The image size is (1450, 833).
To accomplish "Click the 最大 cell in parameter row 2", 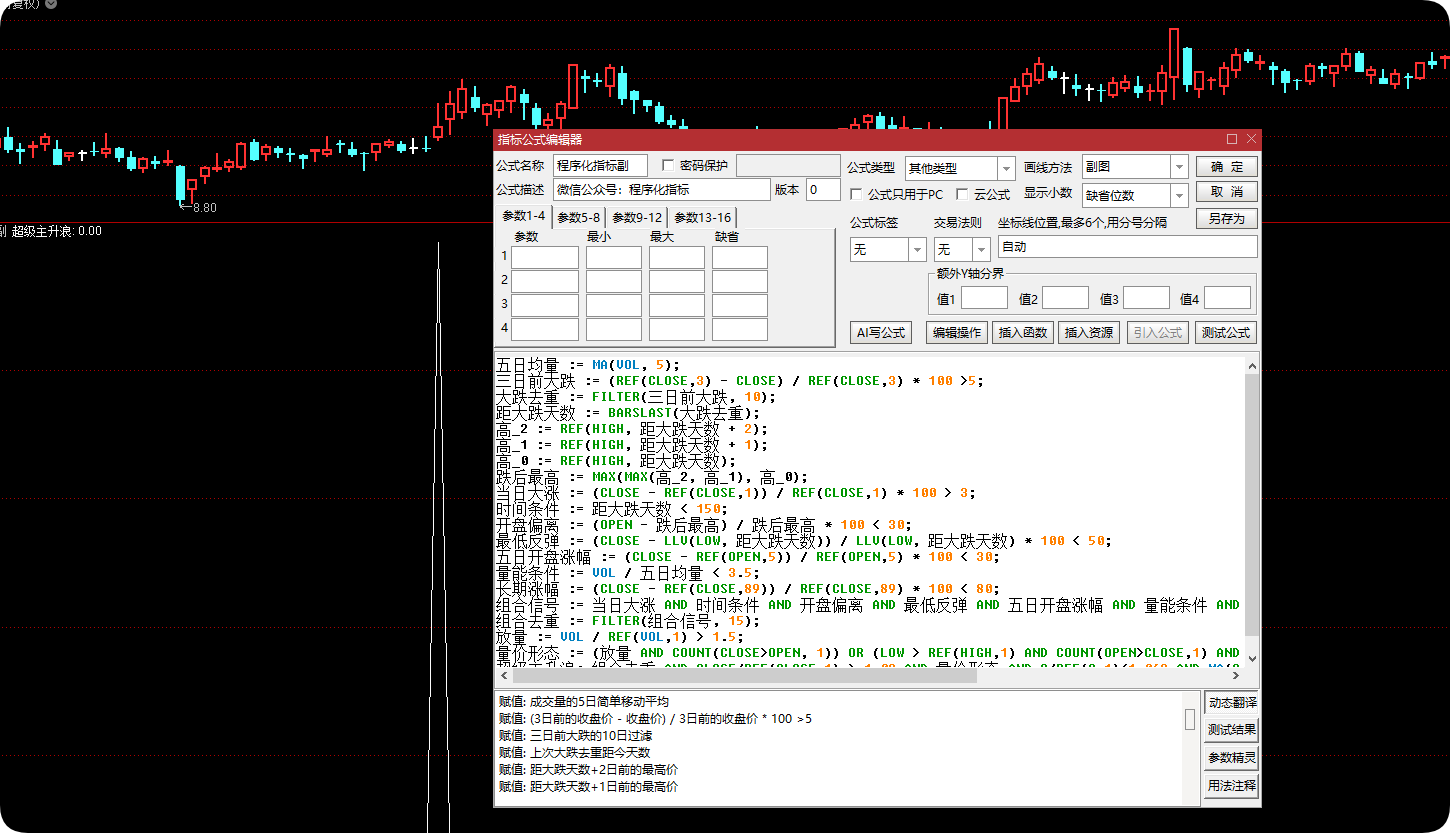I will 677,281.
